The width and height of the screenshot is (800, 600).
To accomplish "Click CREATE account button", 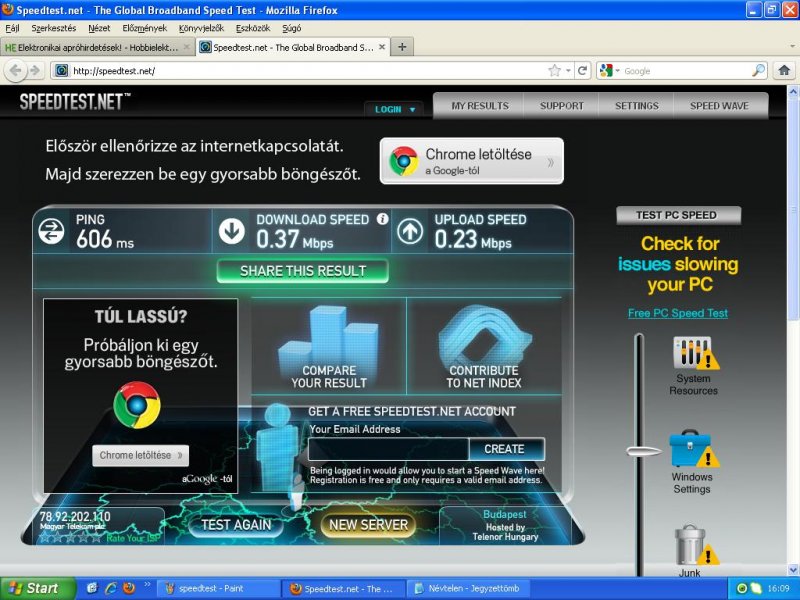I will click(x=507, y=449).
